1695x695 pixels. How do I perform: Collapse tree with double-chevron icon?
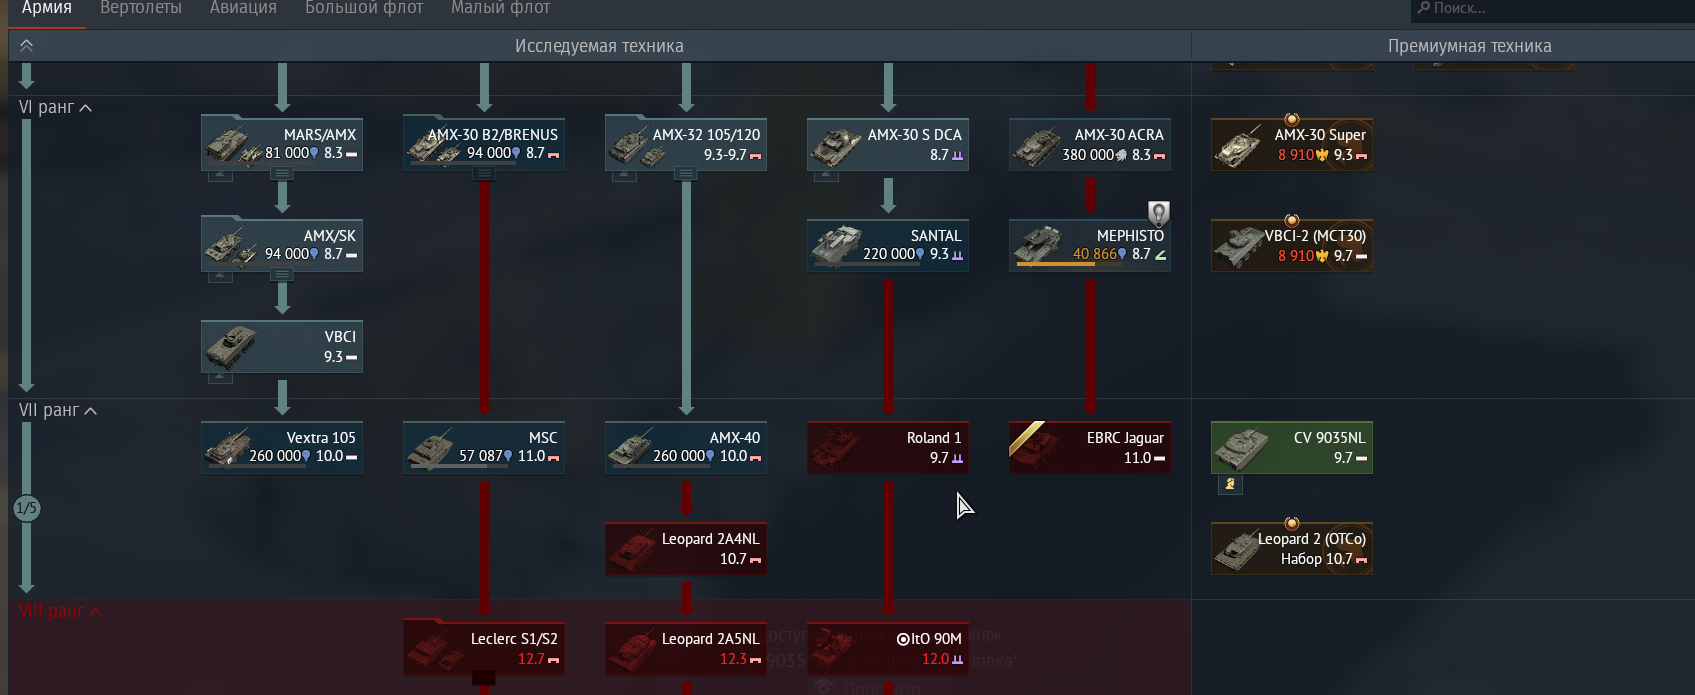(x=26, y=46)
